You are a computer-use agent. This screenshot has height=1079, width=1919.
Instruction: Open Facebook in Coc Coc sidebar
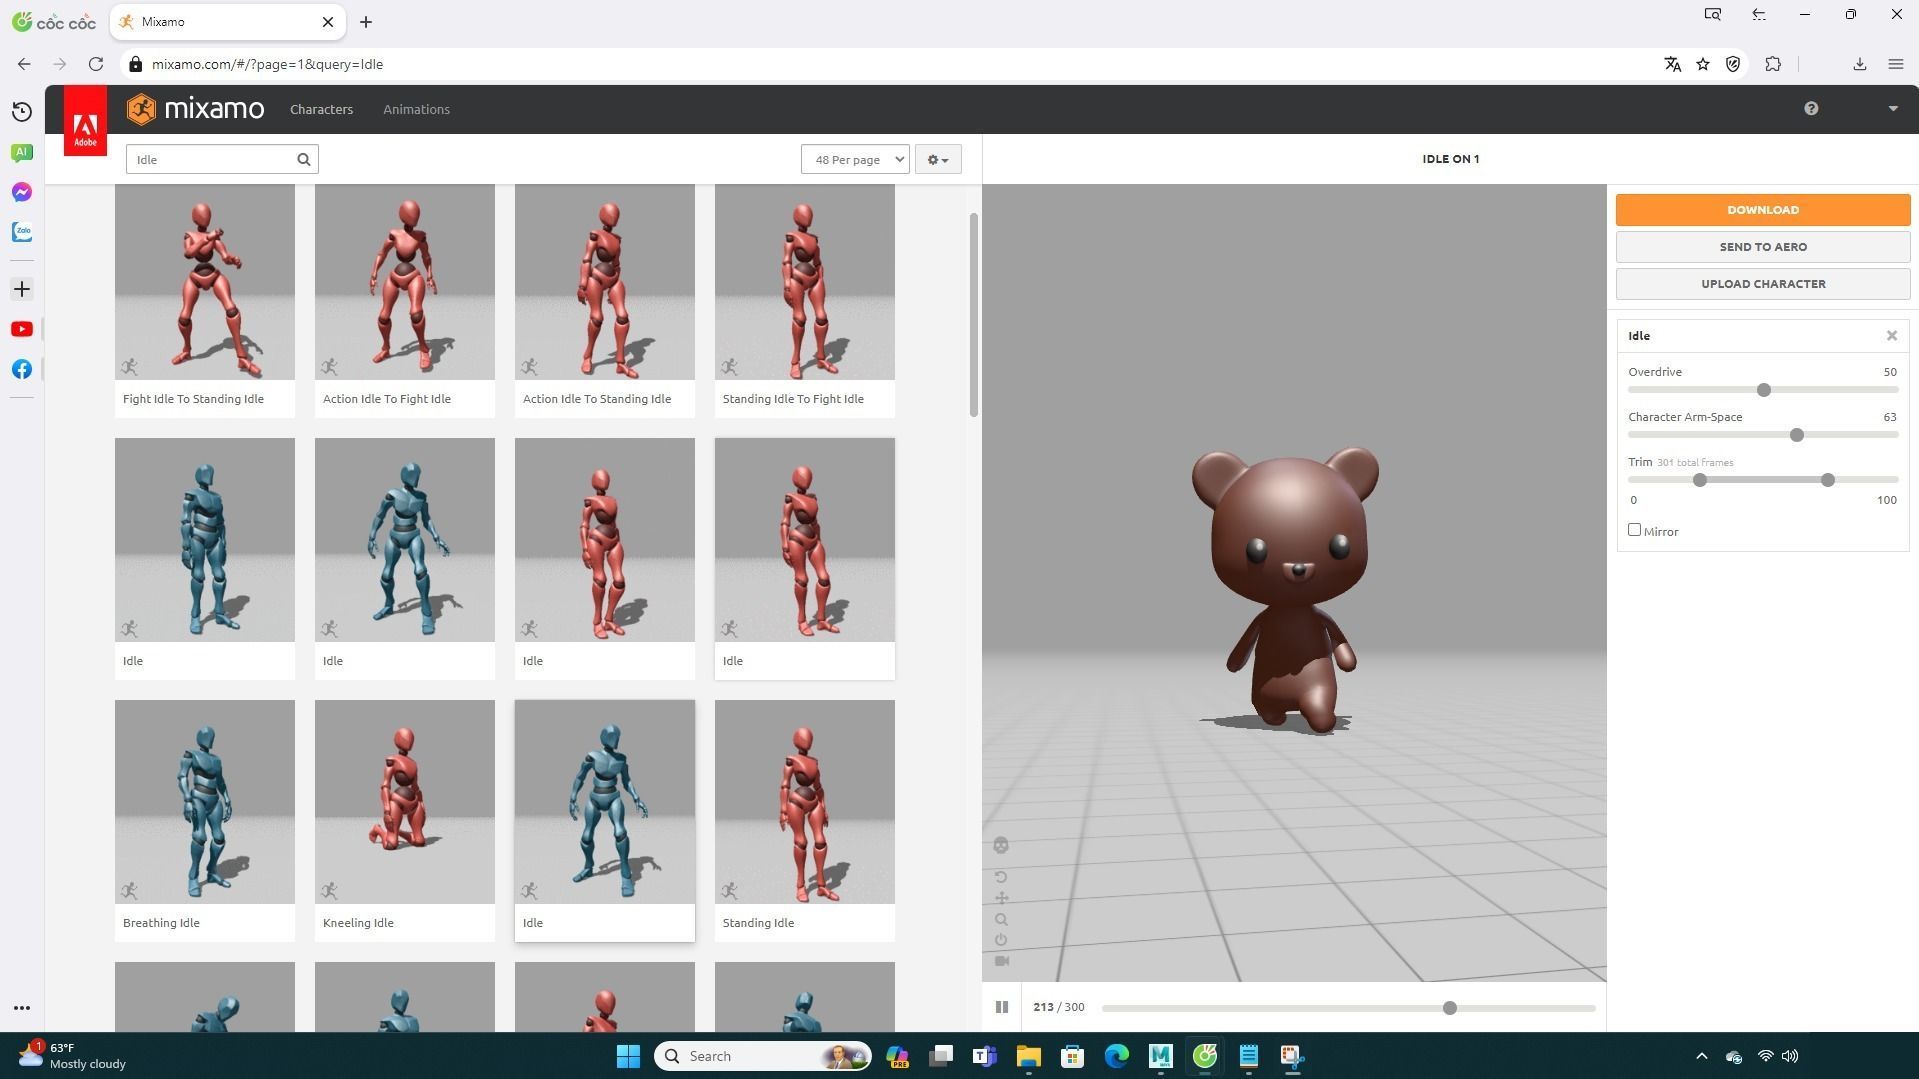(22, 369)
